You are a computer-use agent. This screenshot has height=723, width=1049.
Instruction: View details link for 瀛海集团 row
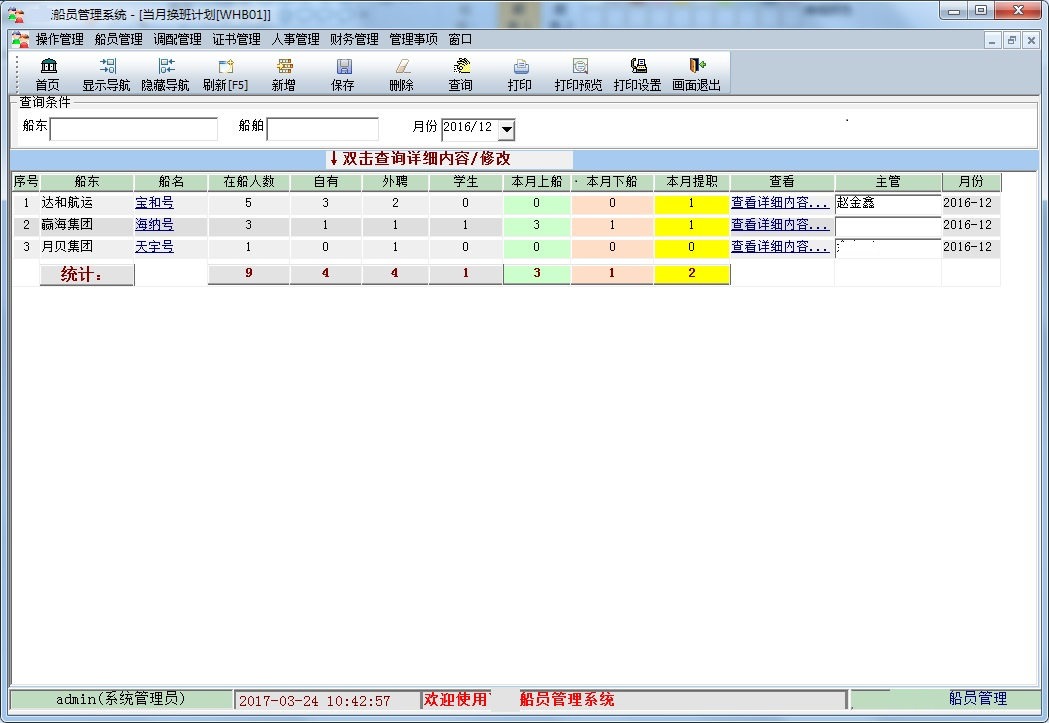point(780,224)
